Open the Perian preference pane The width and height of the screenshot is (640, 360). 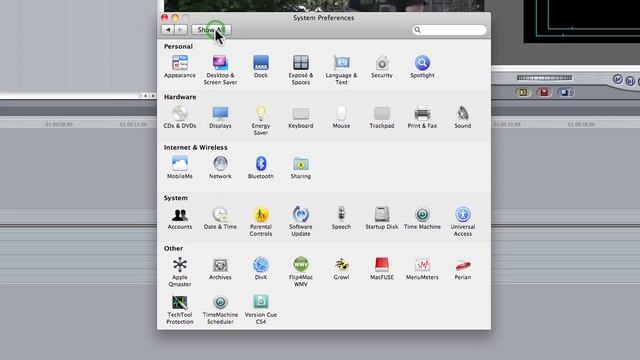tap(462, 269)
